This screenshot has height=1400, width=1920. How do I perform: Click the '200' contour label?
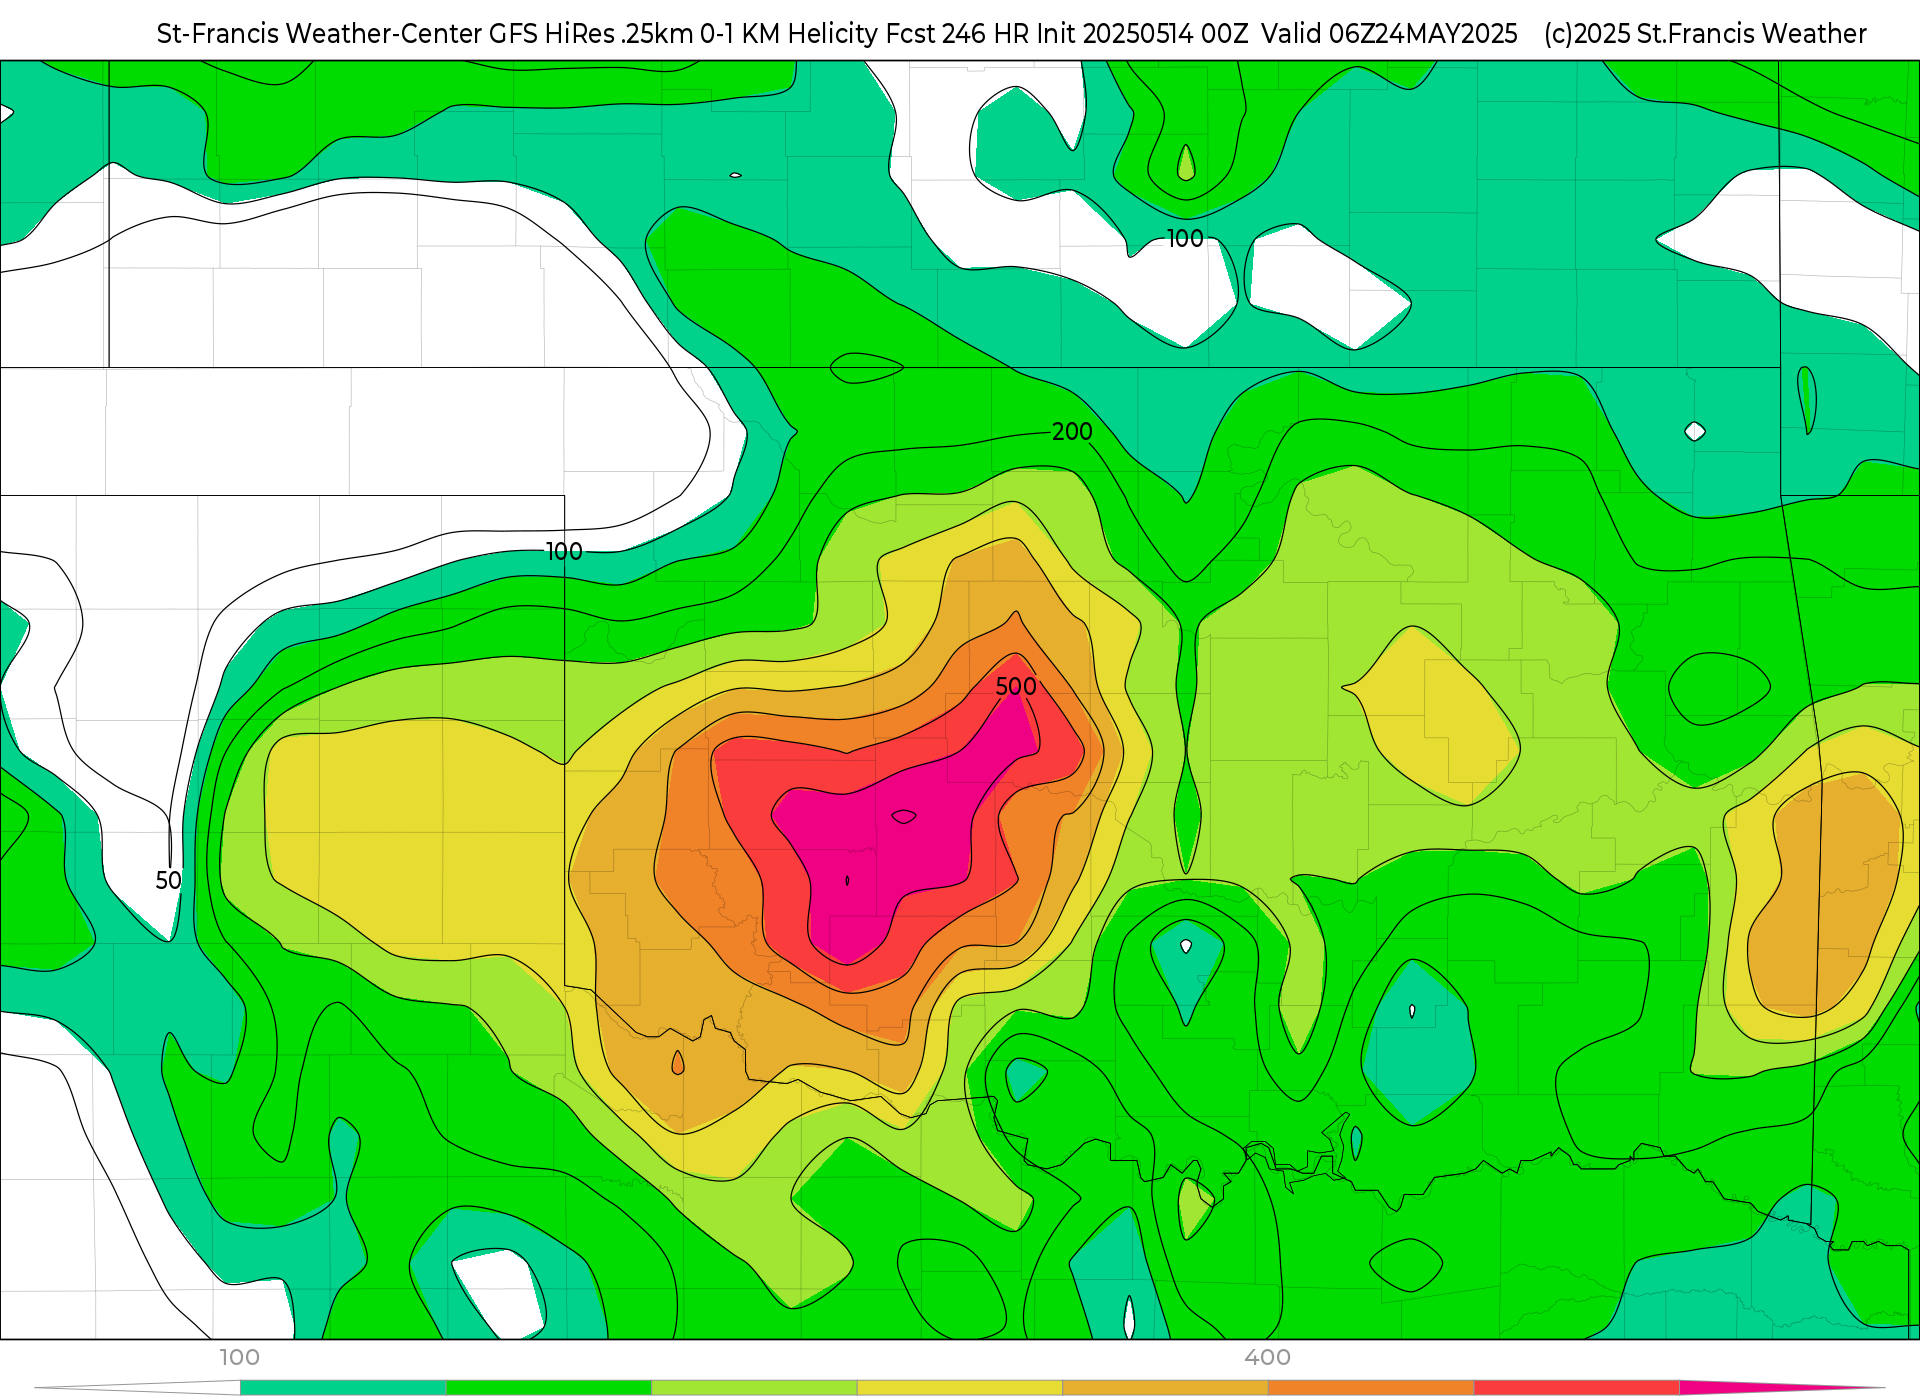tap(1072, 431)
